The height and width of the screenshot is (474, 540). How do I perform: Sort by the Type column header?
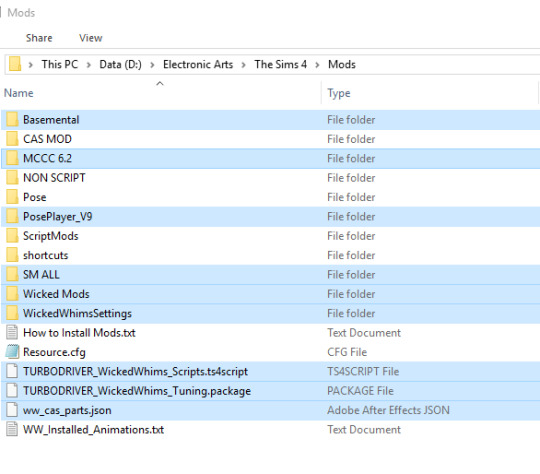tap(339, 93)
